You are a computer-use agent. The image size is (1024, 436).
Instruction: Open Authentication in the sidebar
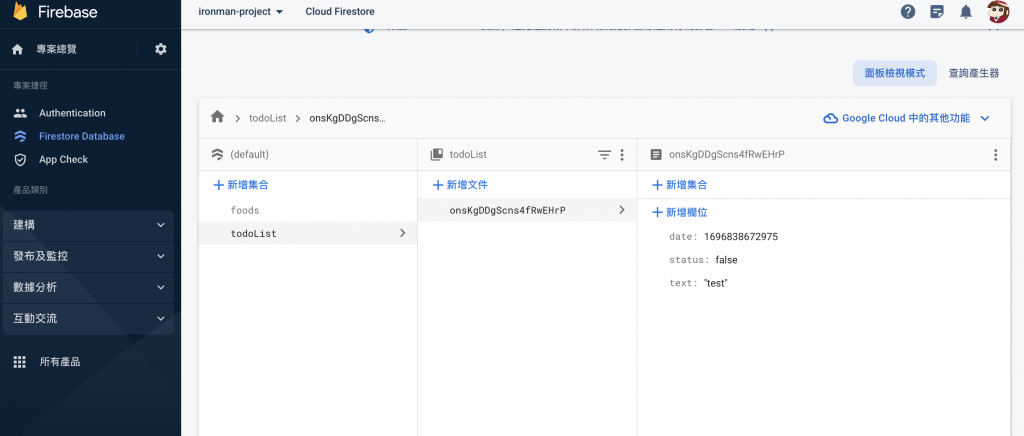pyautogui.click(x=72, y=113)
